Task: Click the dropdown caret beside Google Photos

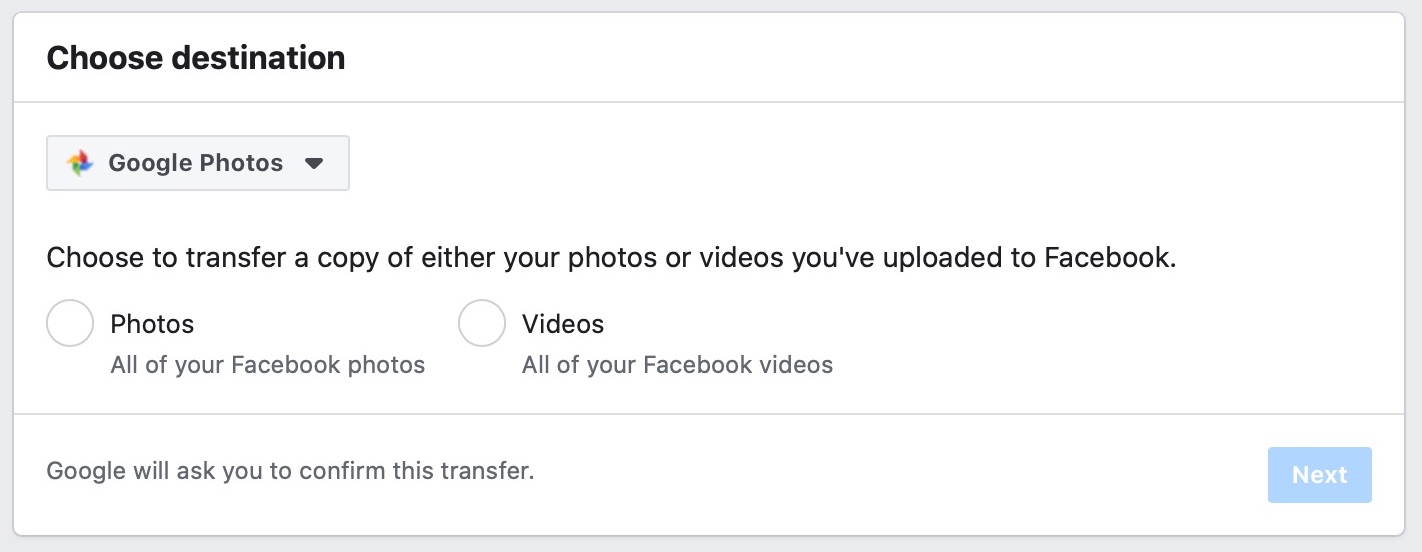Action: click(x=314, y=163)
